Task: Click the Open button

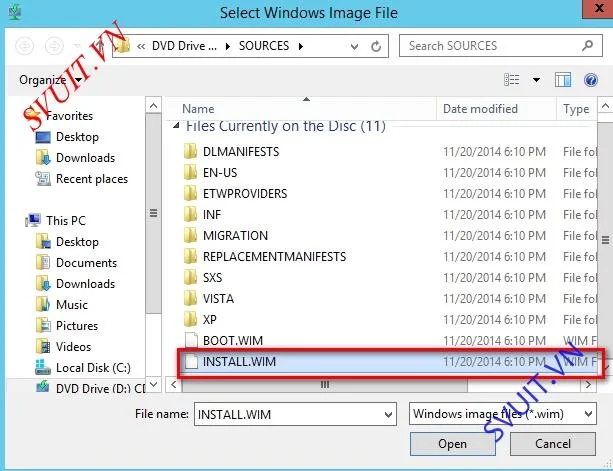Action: click(x=453, y=444)
